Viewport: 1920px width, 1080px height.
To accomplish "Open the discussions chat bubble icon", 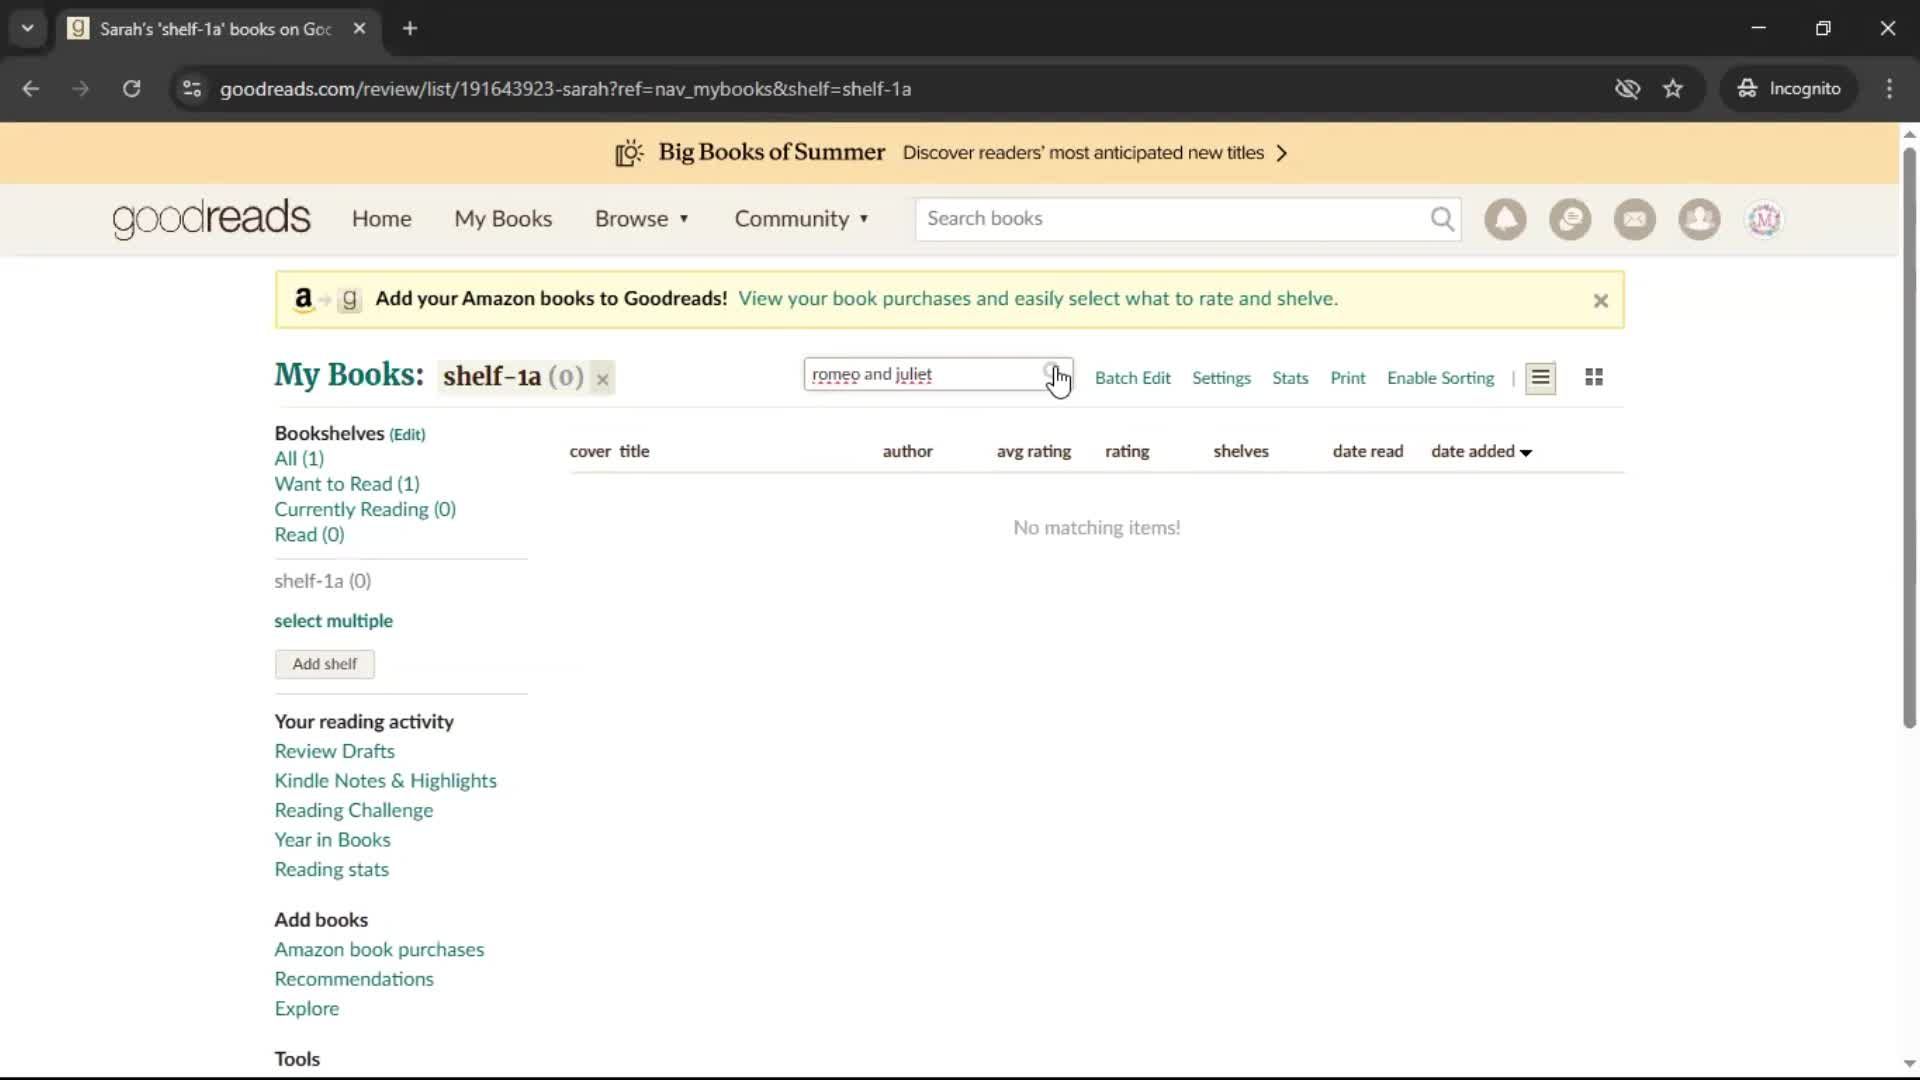I will click(1570, 219).
